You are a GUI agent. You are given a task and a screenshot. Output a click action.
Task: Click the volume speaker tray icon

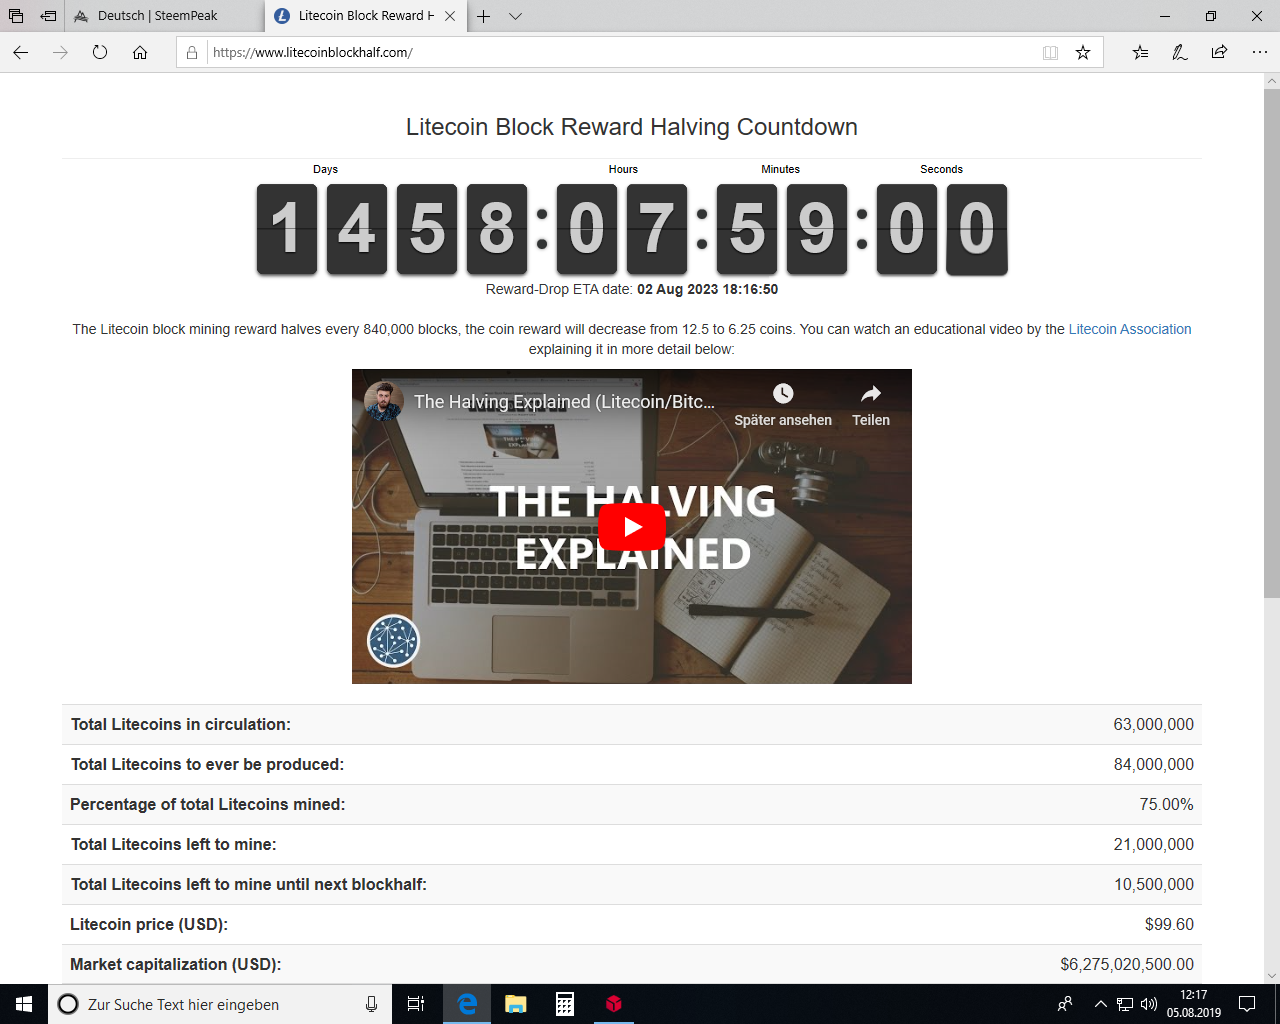(x=1148, y=1004)
